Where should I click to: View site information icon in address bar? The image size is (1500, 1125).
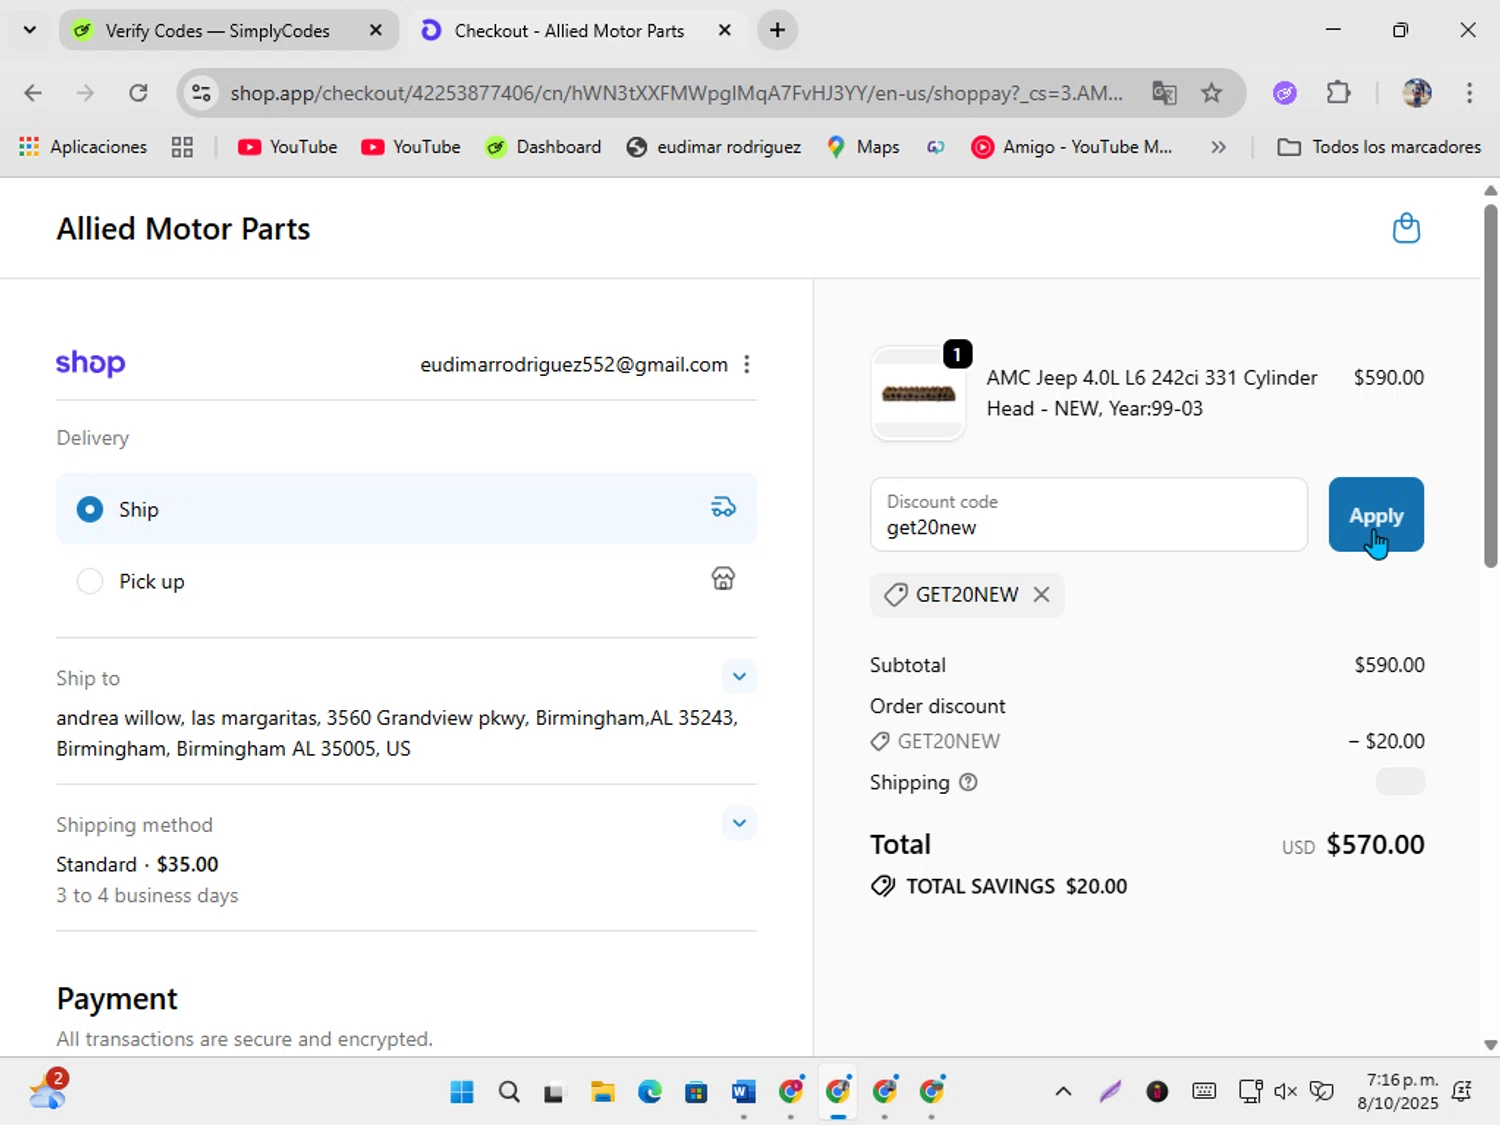pyautogui.click(x=202, y=93)
